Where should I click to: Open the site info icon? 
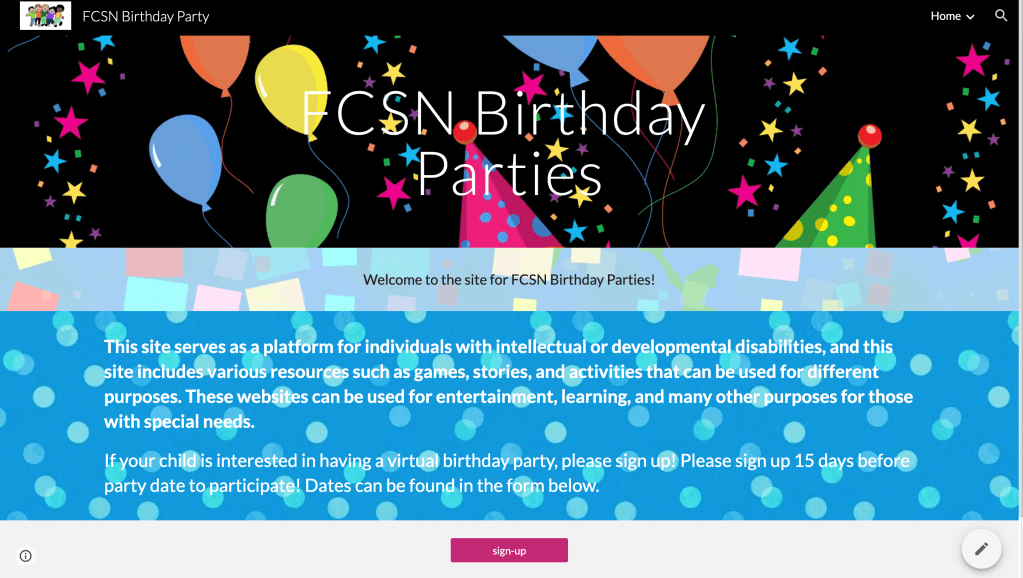click(26, 556)
